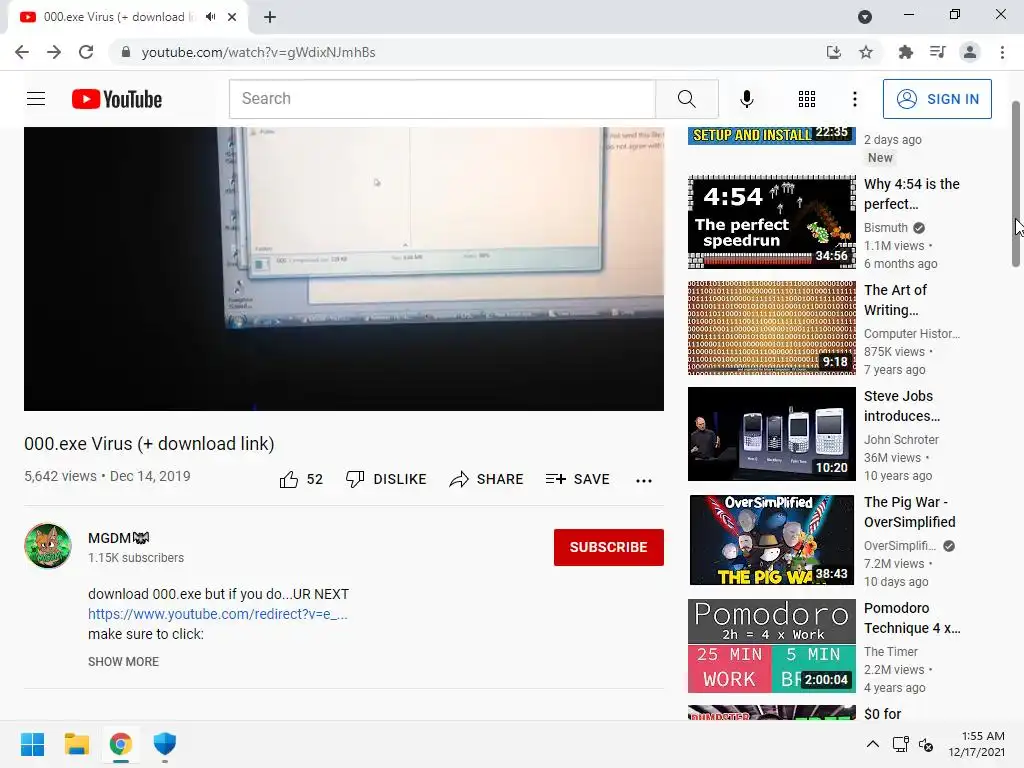The image size is (1024, 768).
Task: Subscribe to MGDM channel
Action: [609, 547]
